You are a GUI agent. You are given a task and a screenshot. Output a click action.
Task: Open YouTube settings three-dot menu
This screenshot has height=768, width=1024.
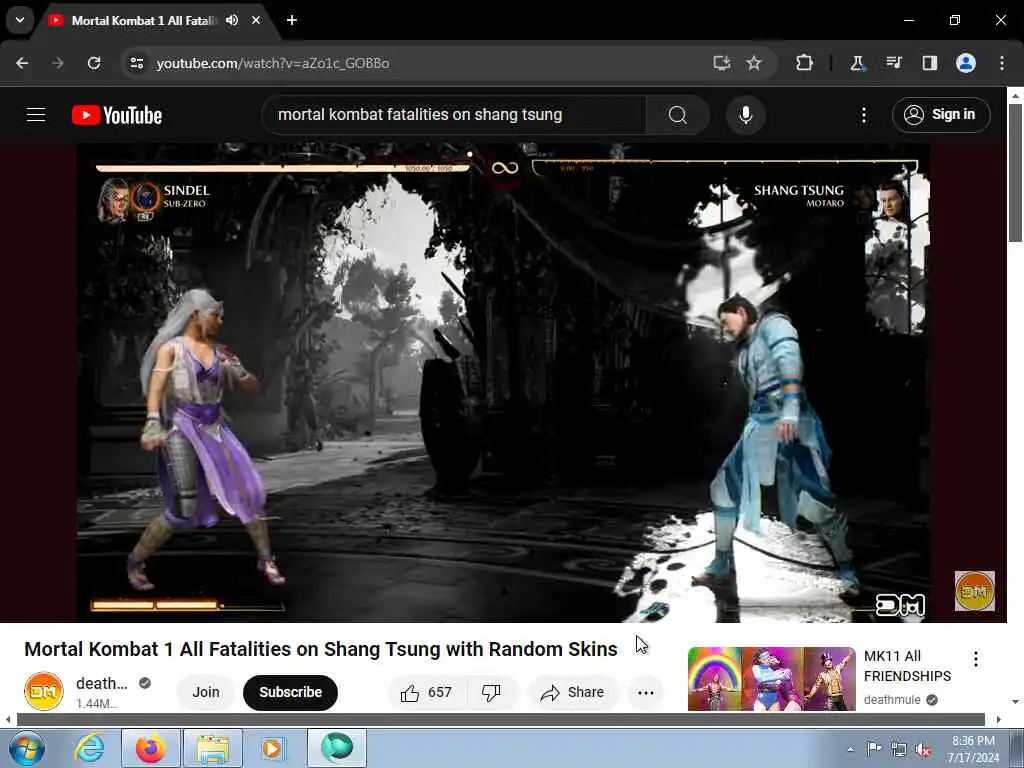pos(864,115)
